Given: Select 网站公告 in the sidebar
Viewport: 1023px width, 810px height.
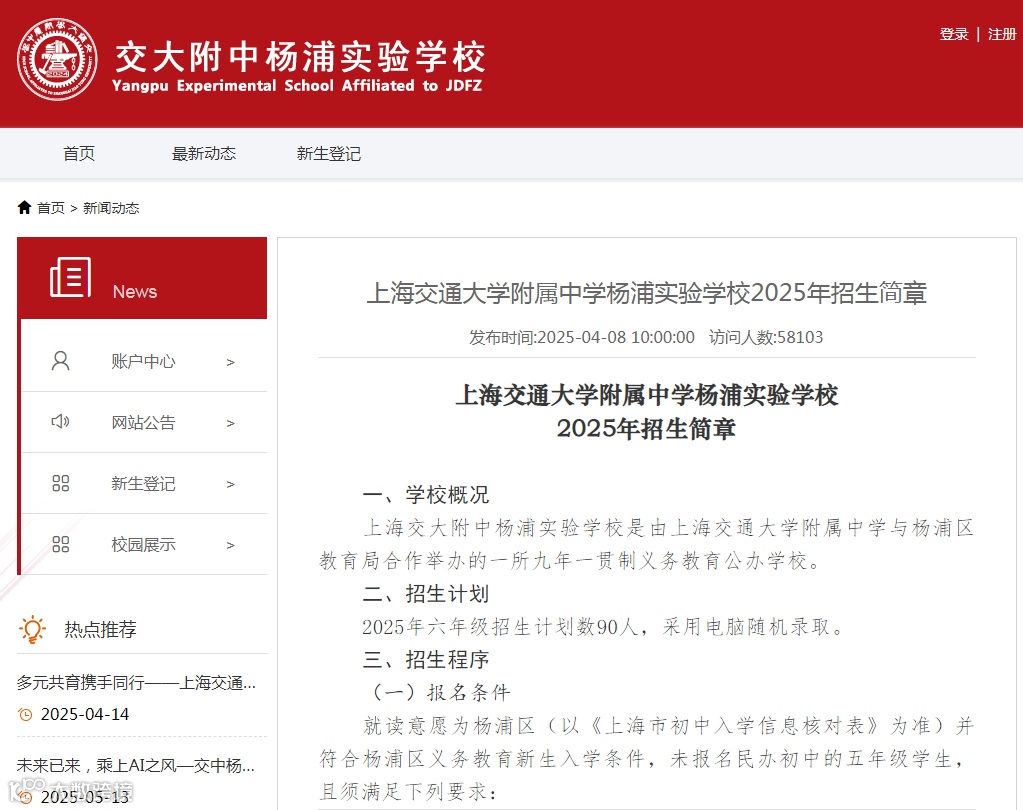Looking at the screenshot, I should coord(143,423).
